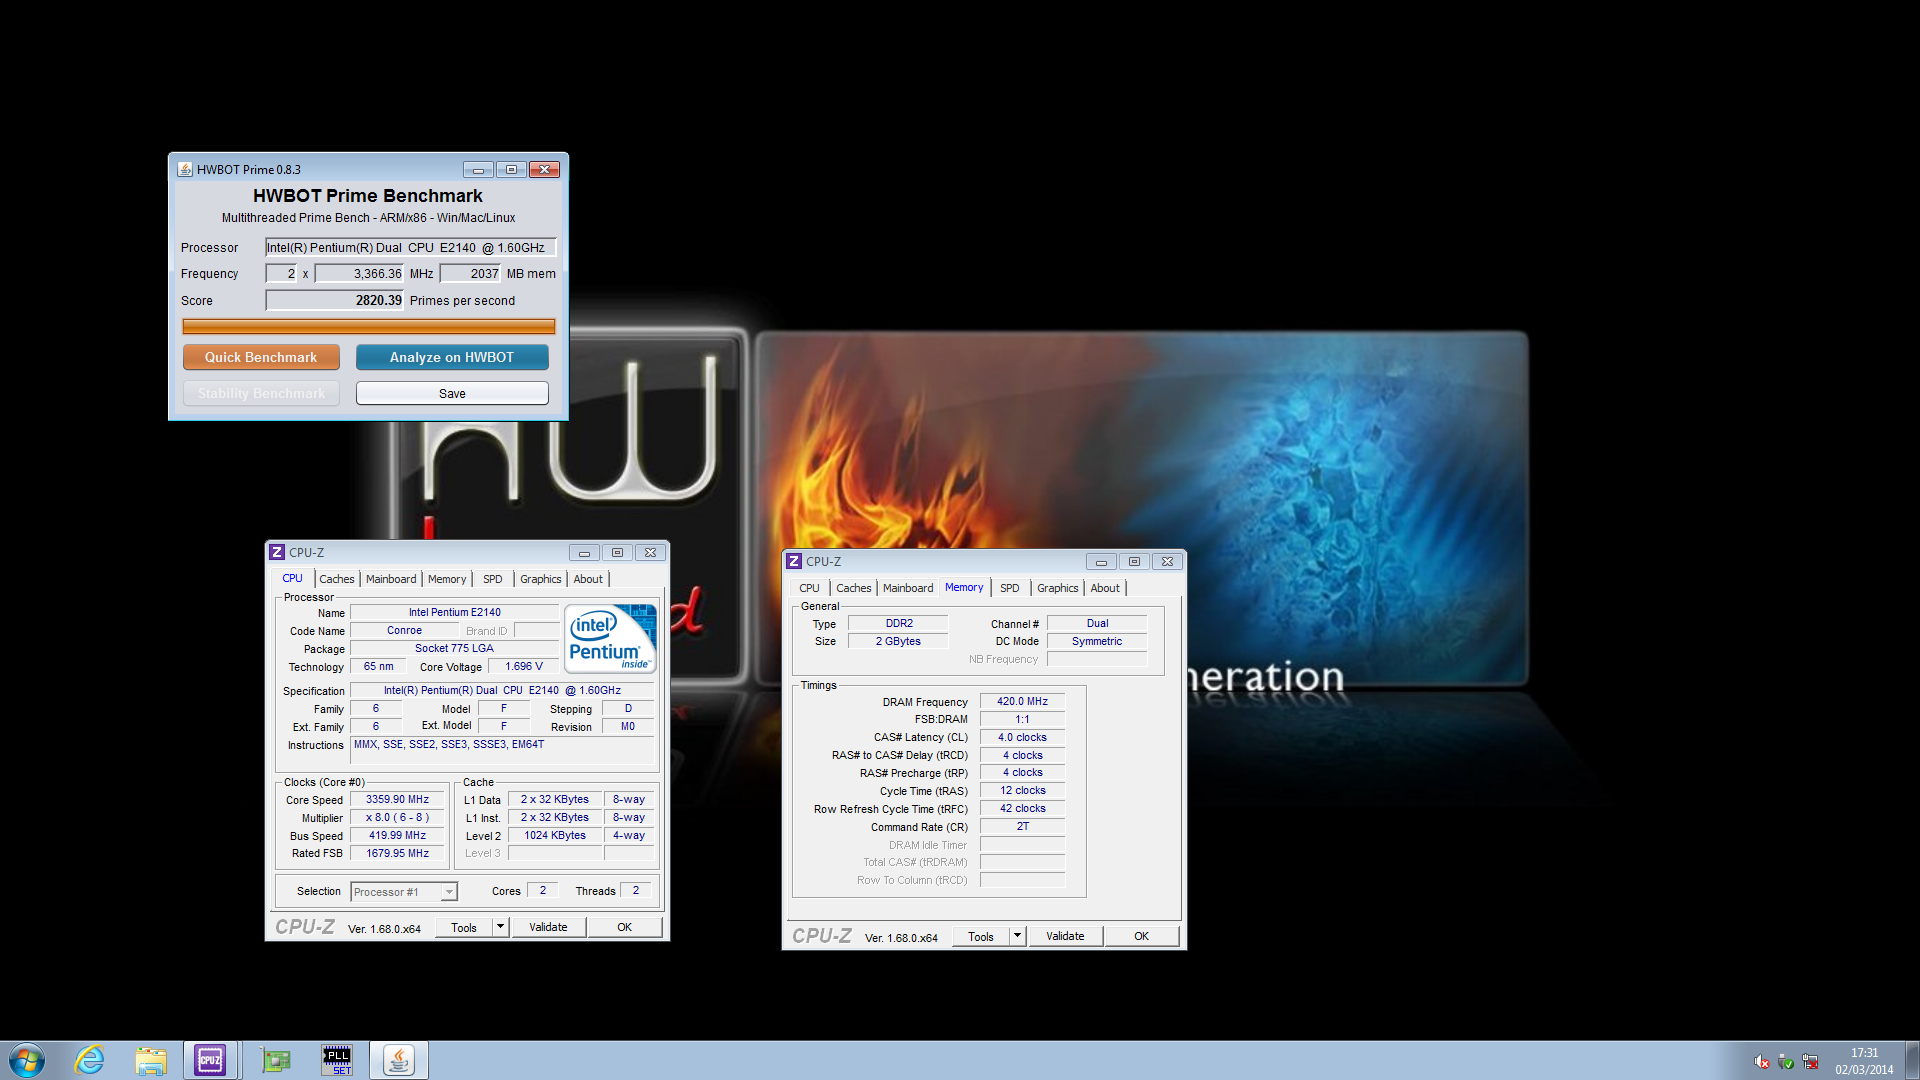Click DRAM Frequency value 420.0 MHz
The height and width of the screenshot is (1080, 1920).
[x=1022, y=701]
